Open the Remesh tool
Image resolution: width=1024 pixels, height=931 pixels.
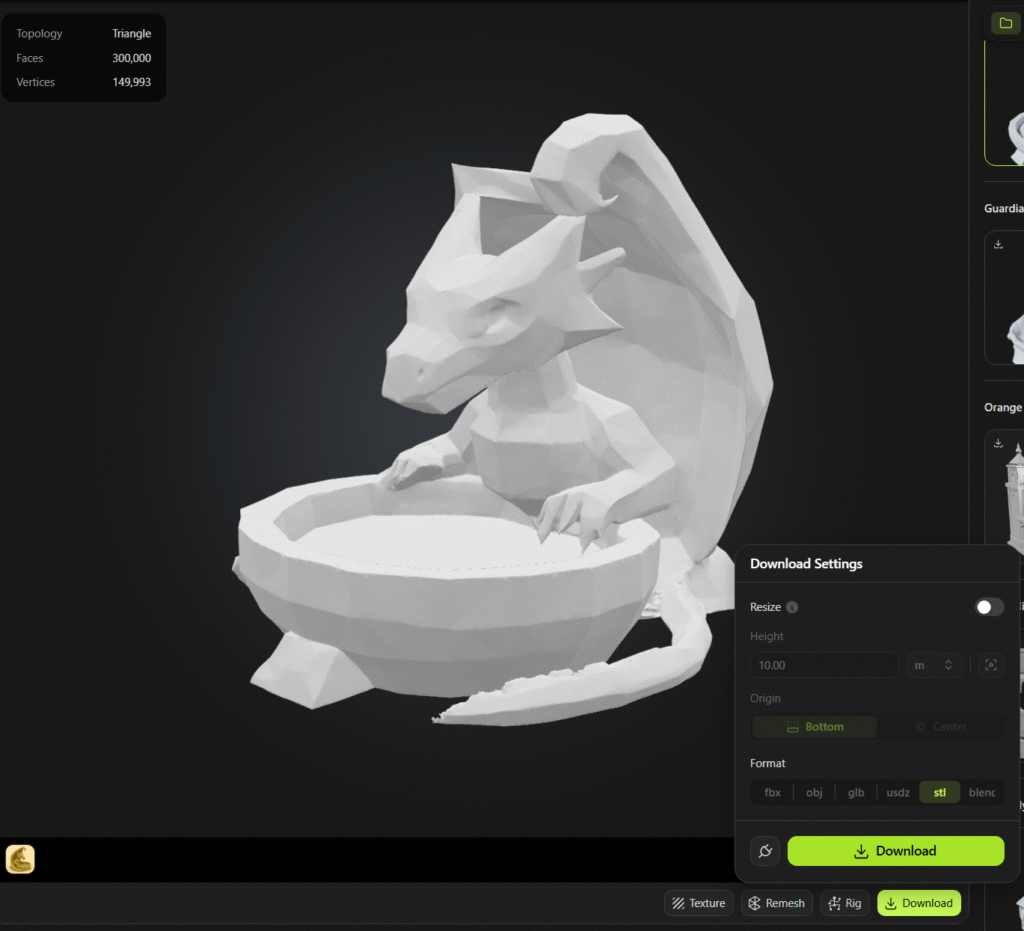777,903
